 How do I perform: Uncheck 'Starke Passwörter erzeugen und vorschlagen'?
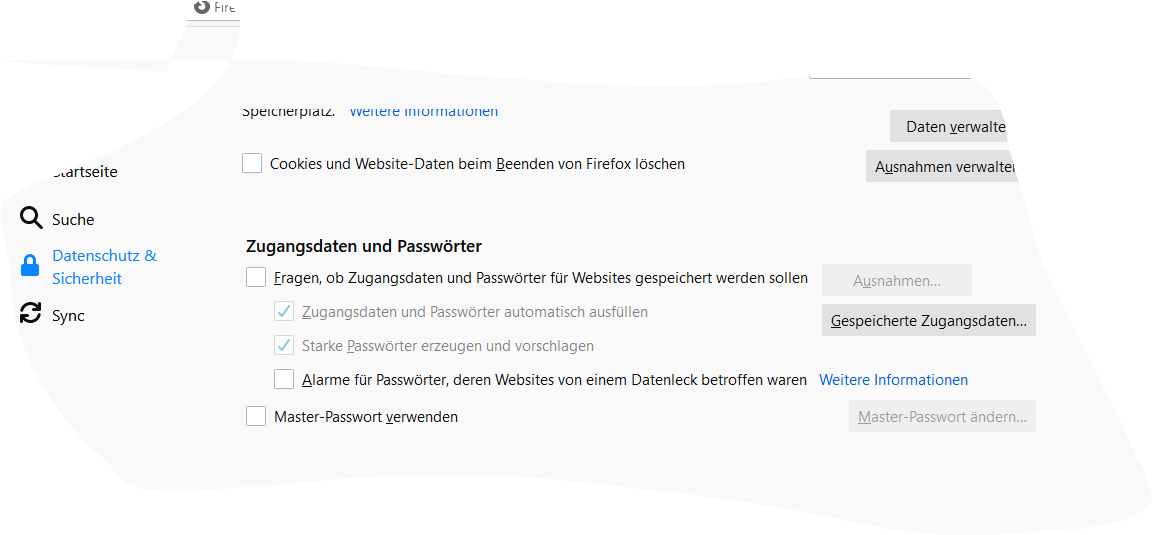284,346
